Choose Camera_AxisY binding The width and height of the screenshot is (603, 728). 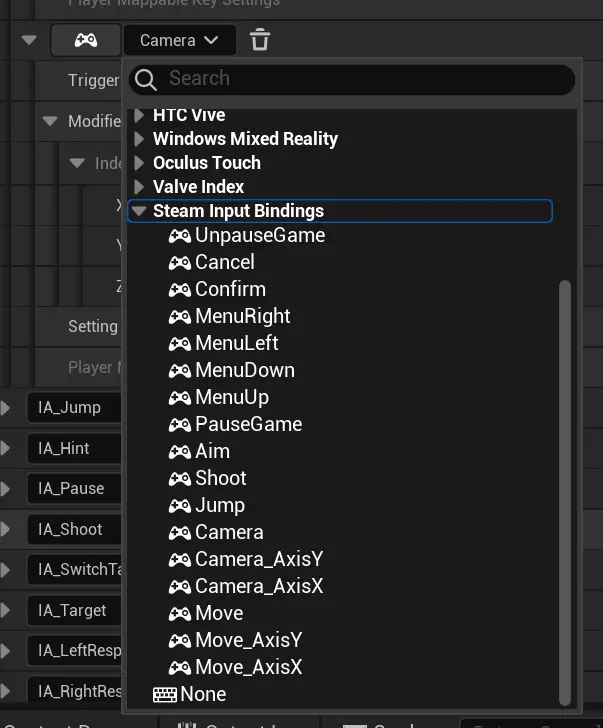click(x=259, y=559)
